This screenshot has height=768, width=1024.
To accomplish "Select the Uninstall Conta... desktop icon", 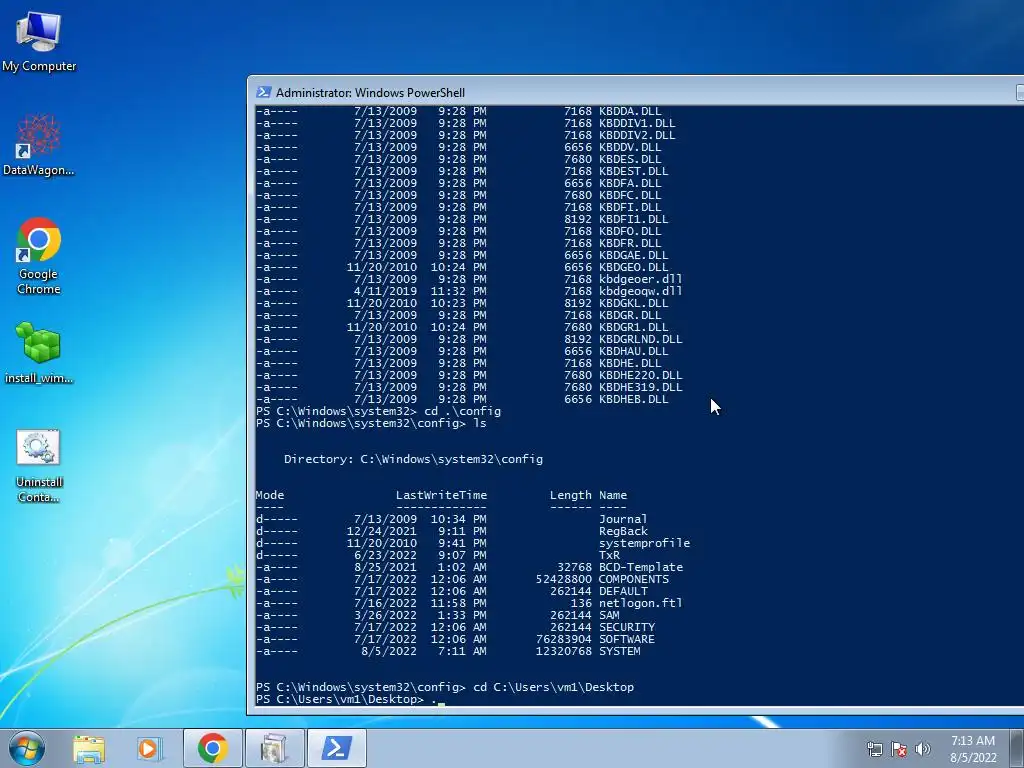I will coord(39,466).
